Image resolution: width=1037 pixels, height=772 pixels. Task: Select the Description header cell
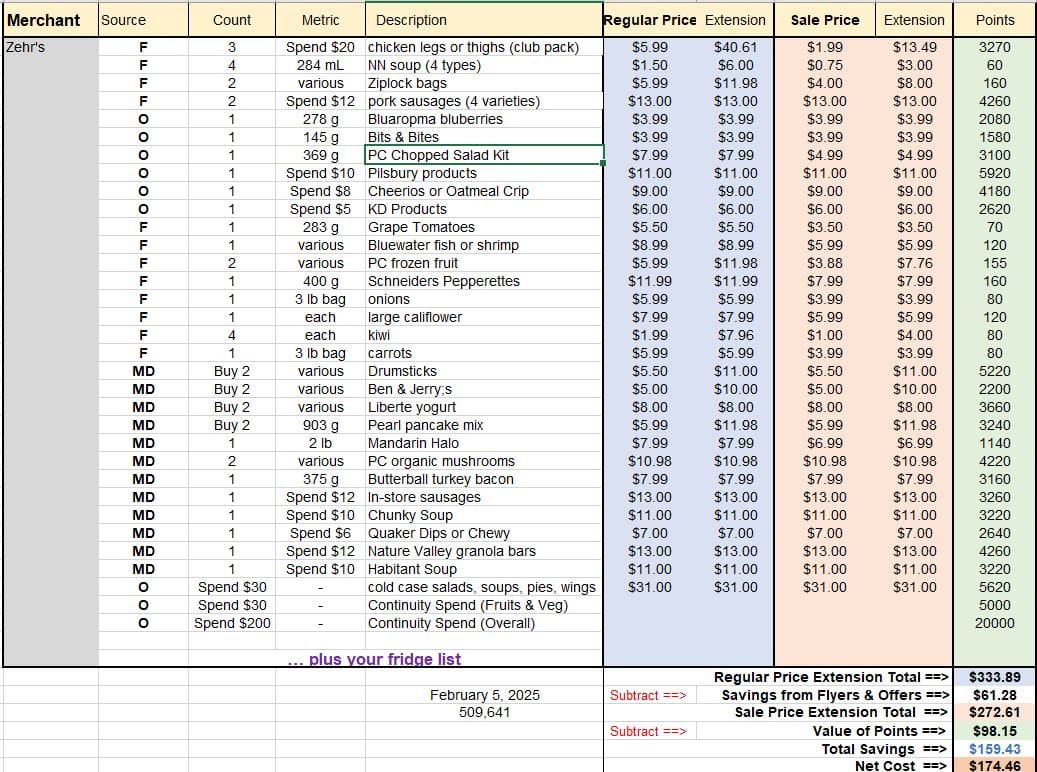[x=483, y=20]
